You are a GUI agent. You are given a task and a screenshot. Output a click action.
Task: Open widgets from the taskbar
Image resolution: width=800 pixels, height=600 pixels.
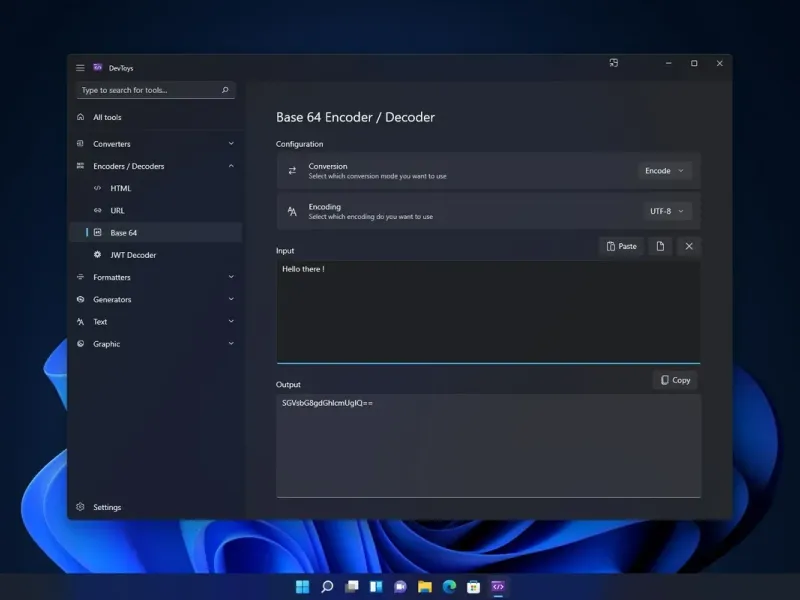pos(376,587)
